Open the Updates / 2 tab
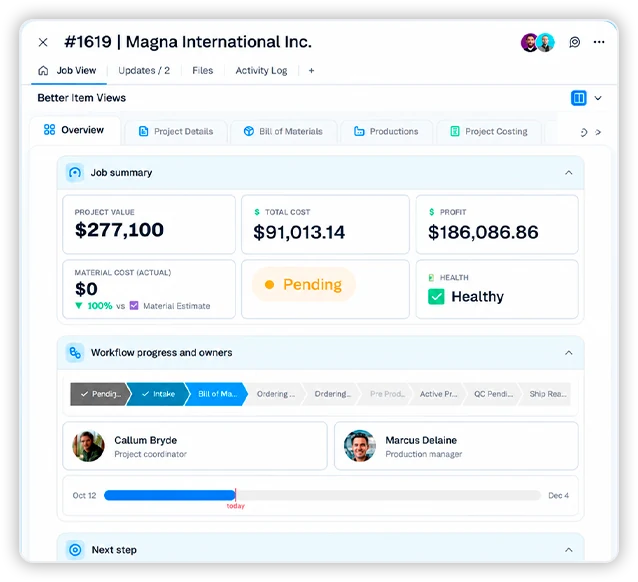The width and height of the screenshot is (638, 582). [x=144, y=70]
